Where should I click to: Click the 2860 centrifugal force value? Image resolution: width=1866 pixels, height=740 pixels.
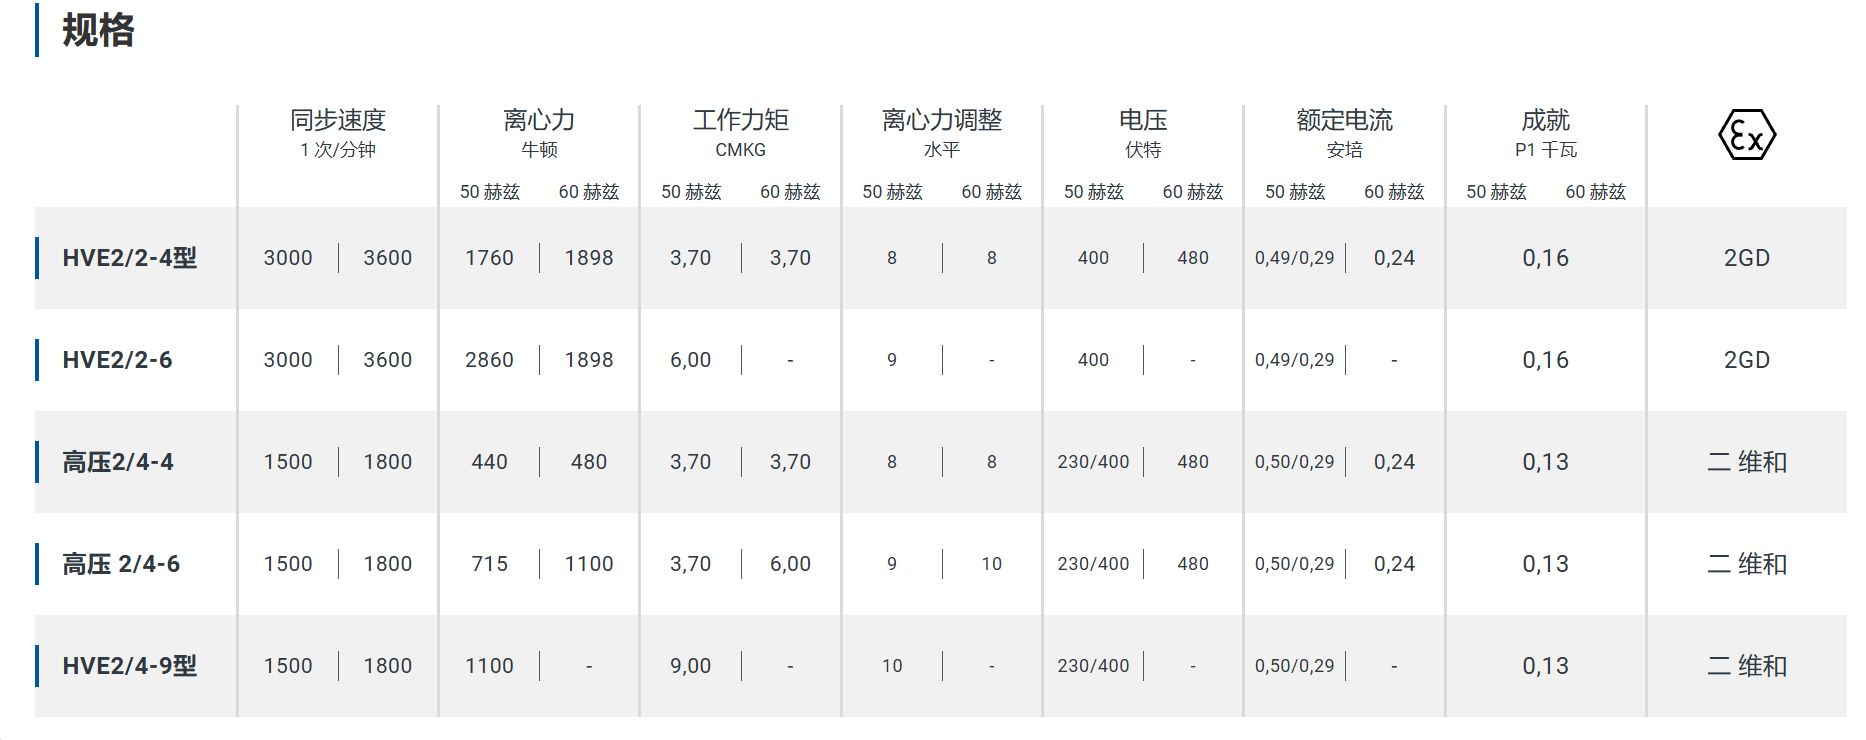(x=489, y=360)
